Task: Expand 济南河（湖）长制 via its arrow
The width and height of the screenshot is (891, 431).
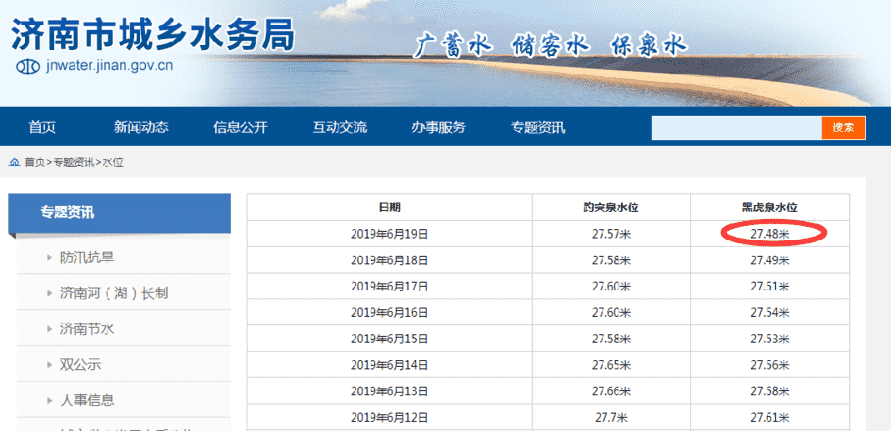Action: pos(49,293)
